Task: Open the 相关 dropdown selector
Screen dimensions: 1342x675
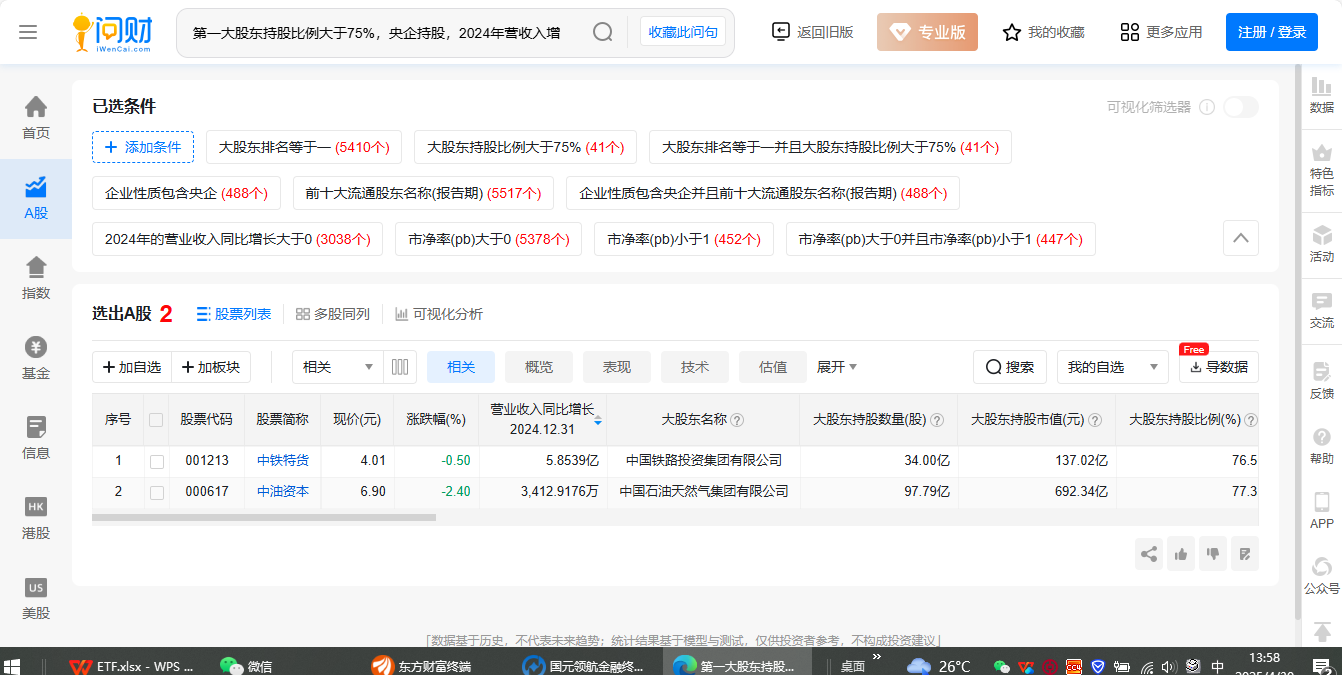Action: (338, 367)
